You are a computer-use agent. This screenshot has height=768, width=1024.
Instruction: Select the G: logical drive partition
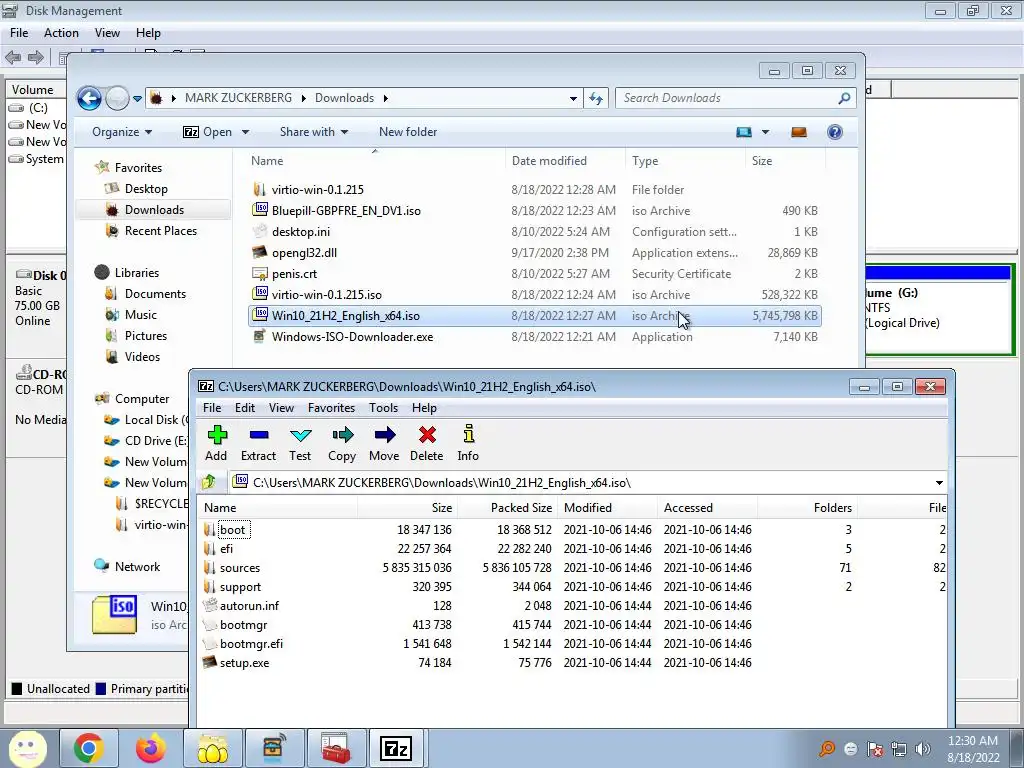point(938,310)
